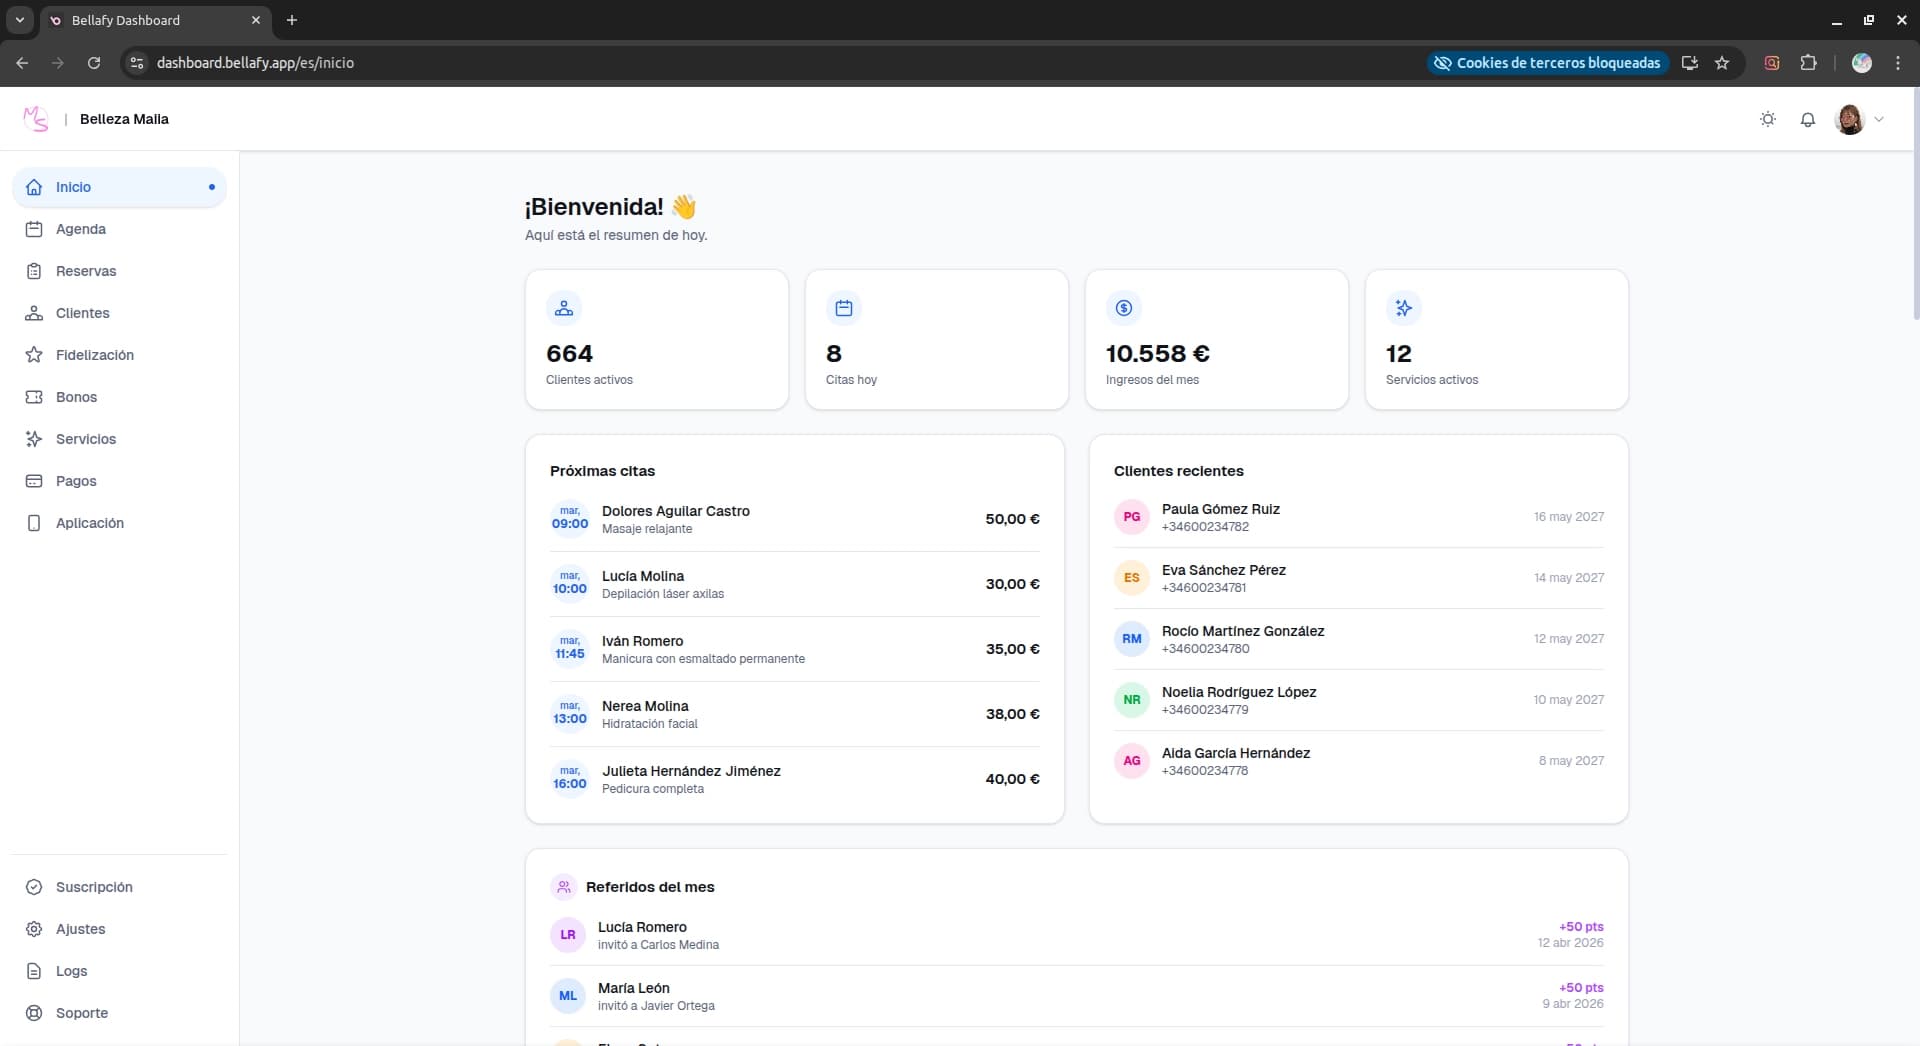Open the Chrome three-dot menu

[x=1898, y=62]
